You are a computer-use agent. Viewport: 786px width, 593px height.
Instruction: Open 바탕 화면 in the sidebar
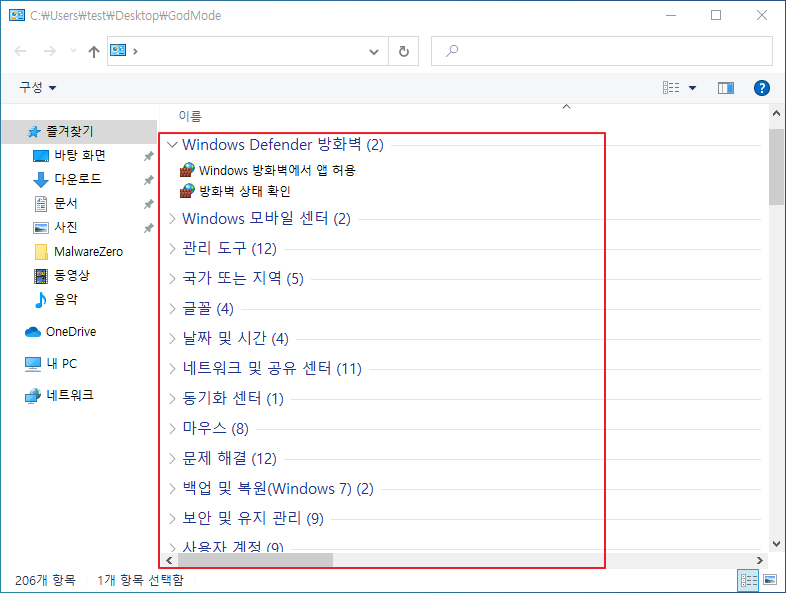click(79, 155)
